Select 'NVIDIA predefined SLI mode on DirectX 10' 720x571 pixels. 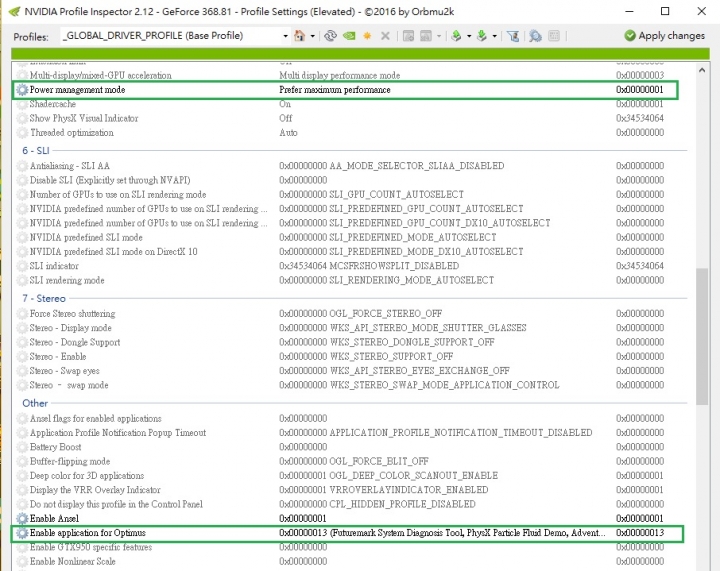[x=113, y=252]
